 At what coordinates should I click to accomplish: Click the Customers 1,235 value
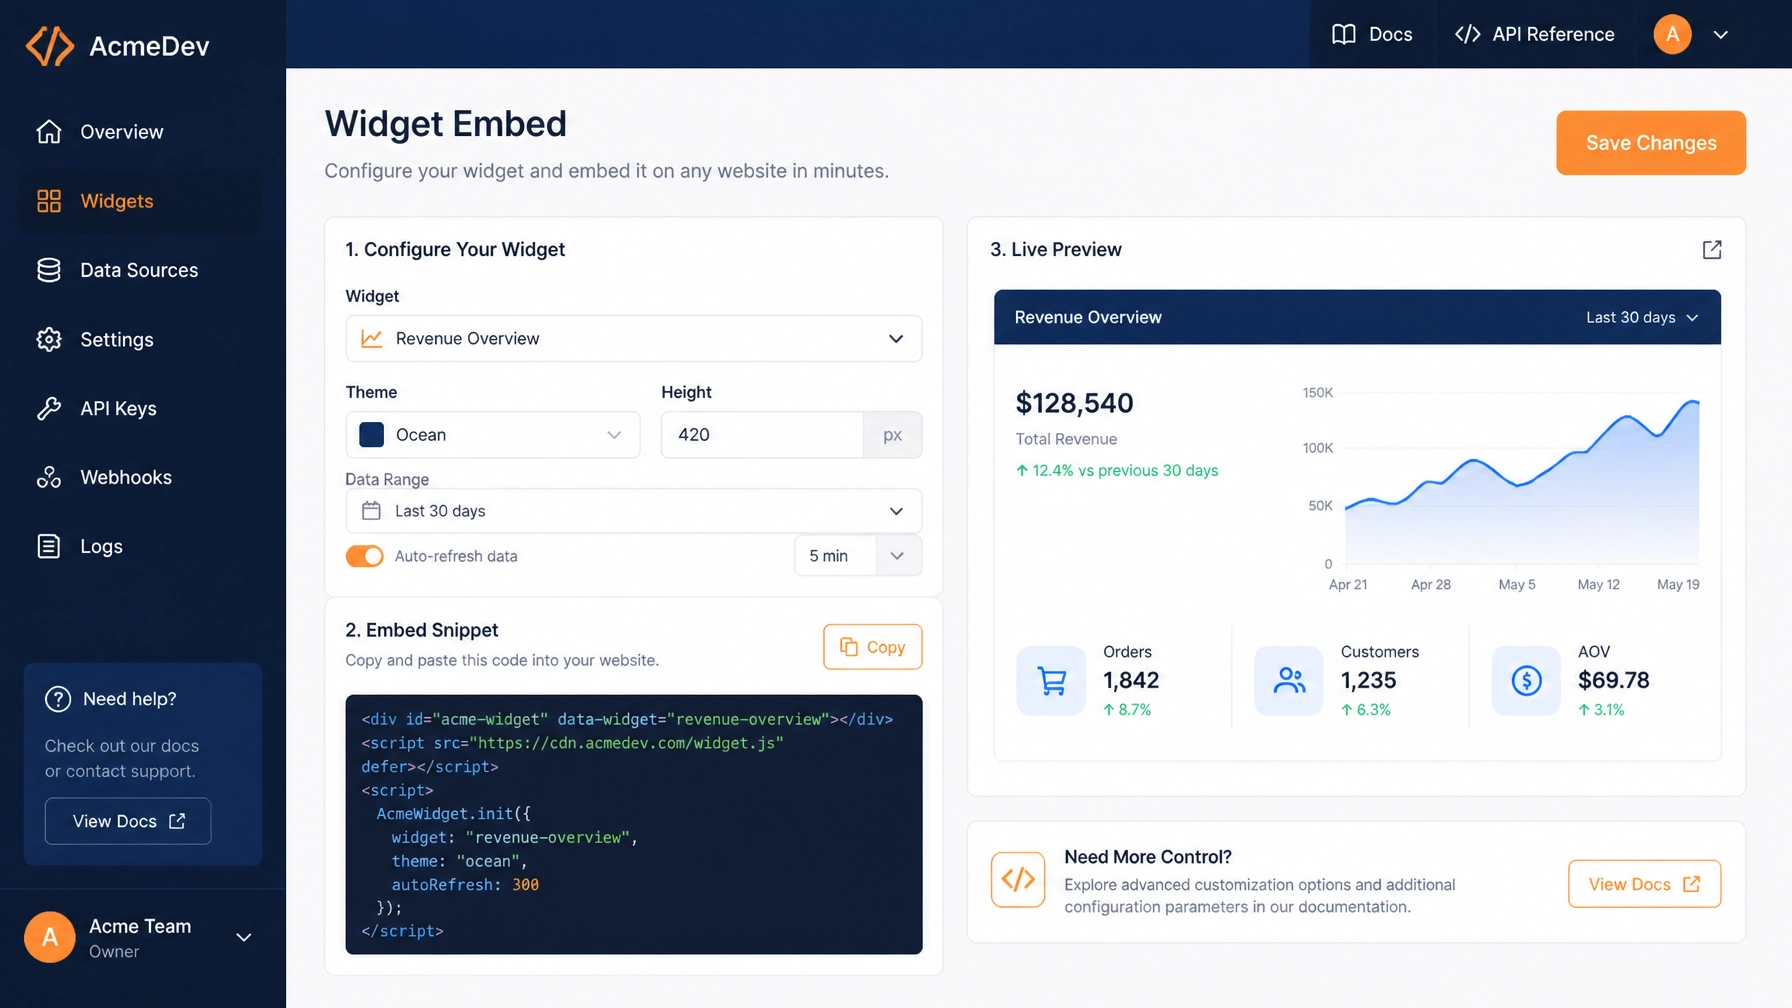tap(1368, 680)
